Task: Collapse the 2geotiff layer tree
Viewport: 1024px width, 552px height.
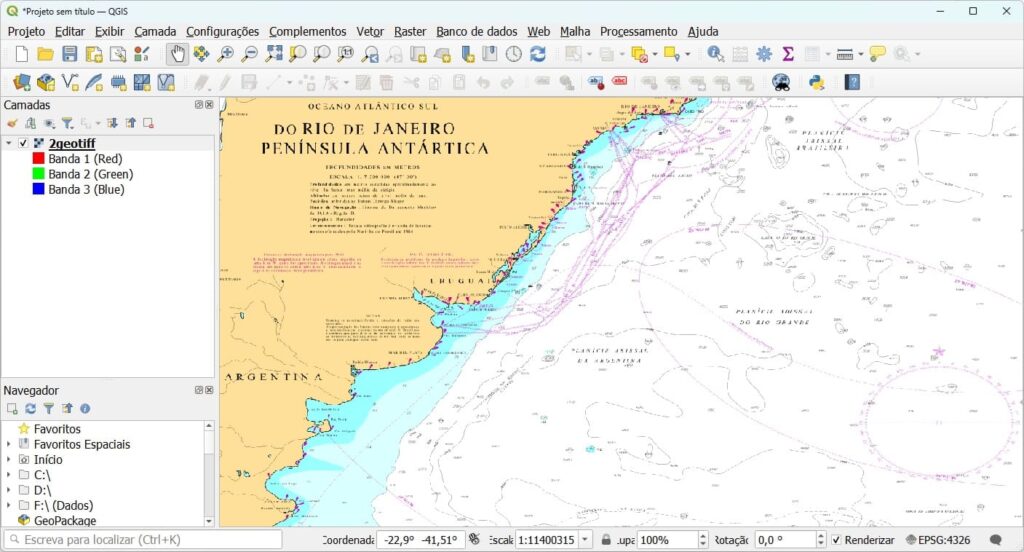Action: pyautogui.click(x=9, y=143)
